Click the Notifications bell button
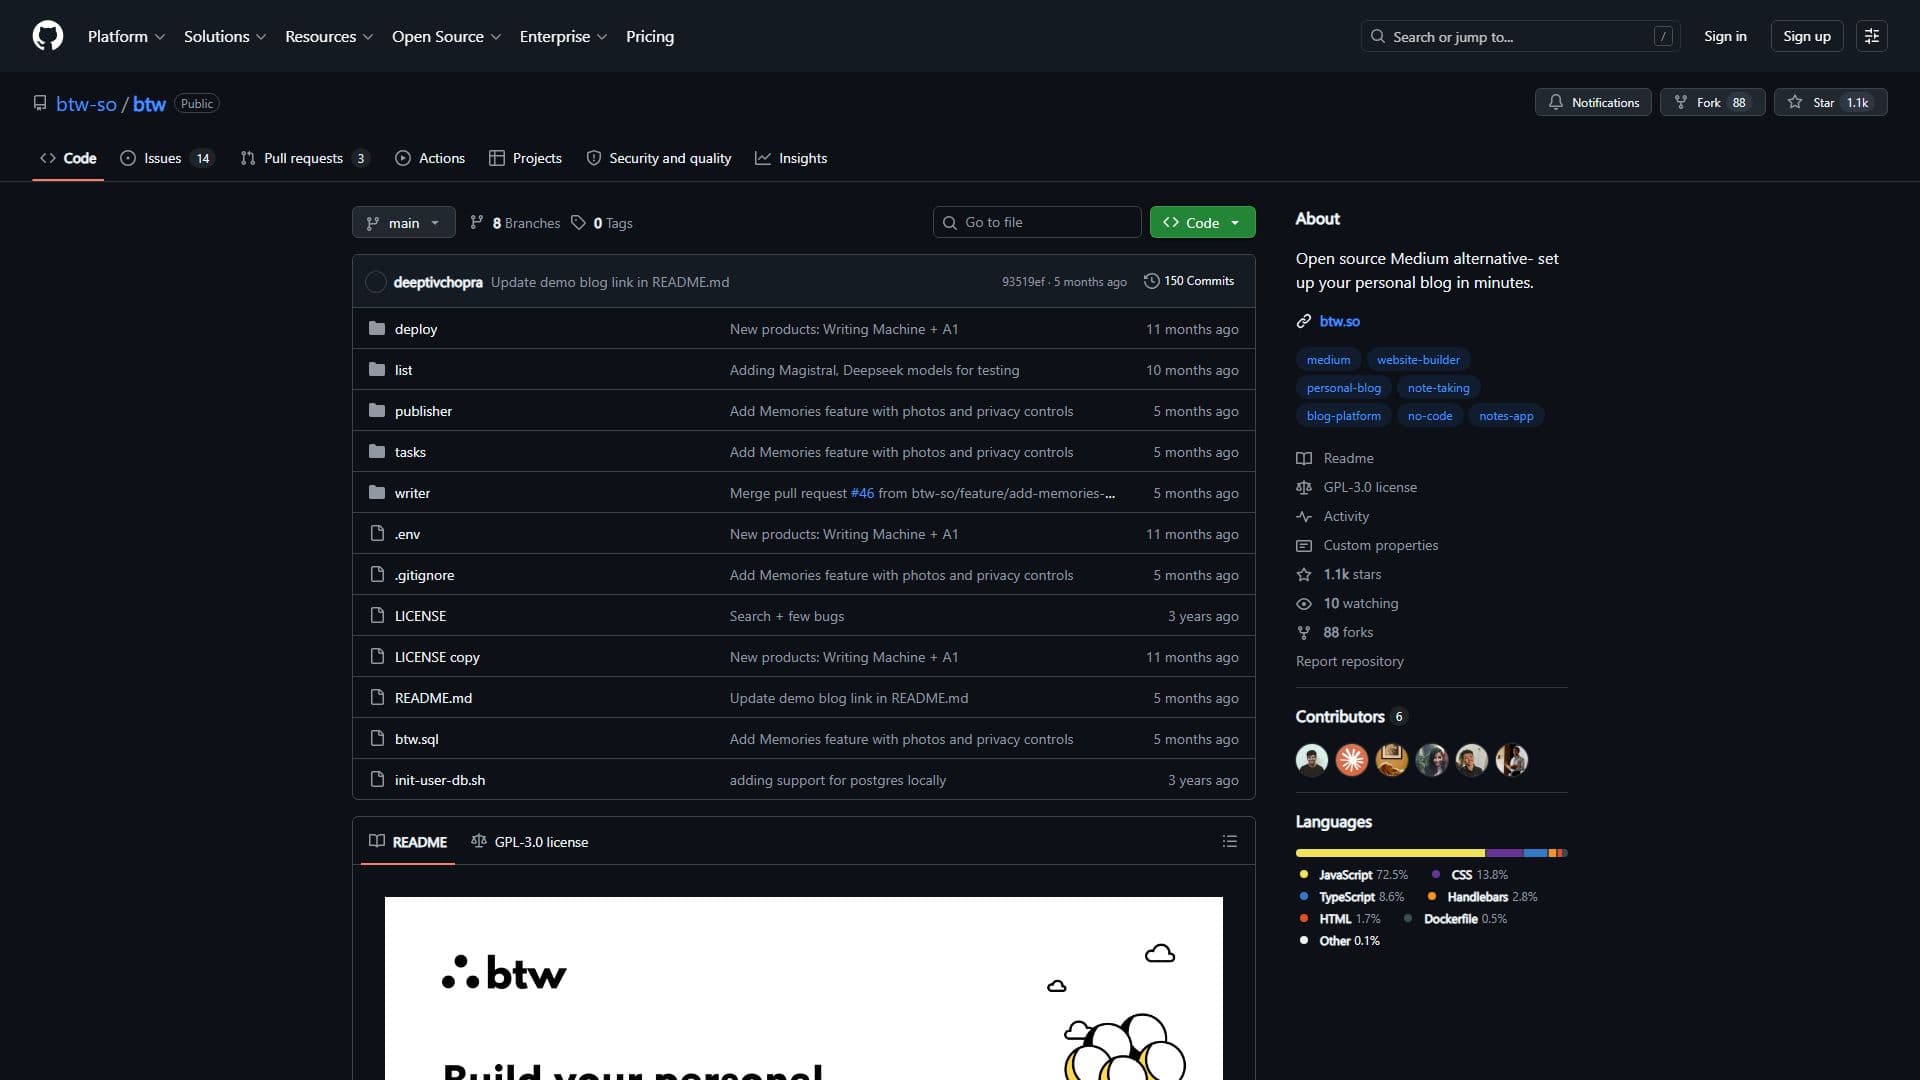The width and height of the screenshot is (1920, 1080). click(x=1593, y=102)
